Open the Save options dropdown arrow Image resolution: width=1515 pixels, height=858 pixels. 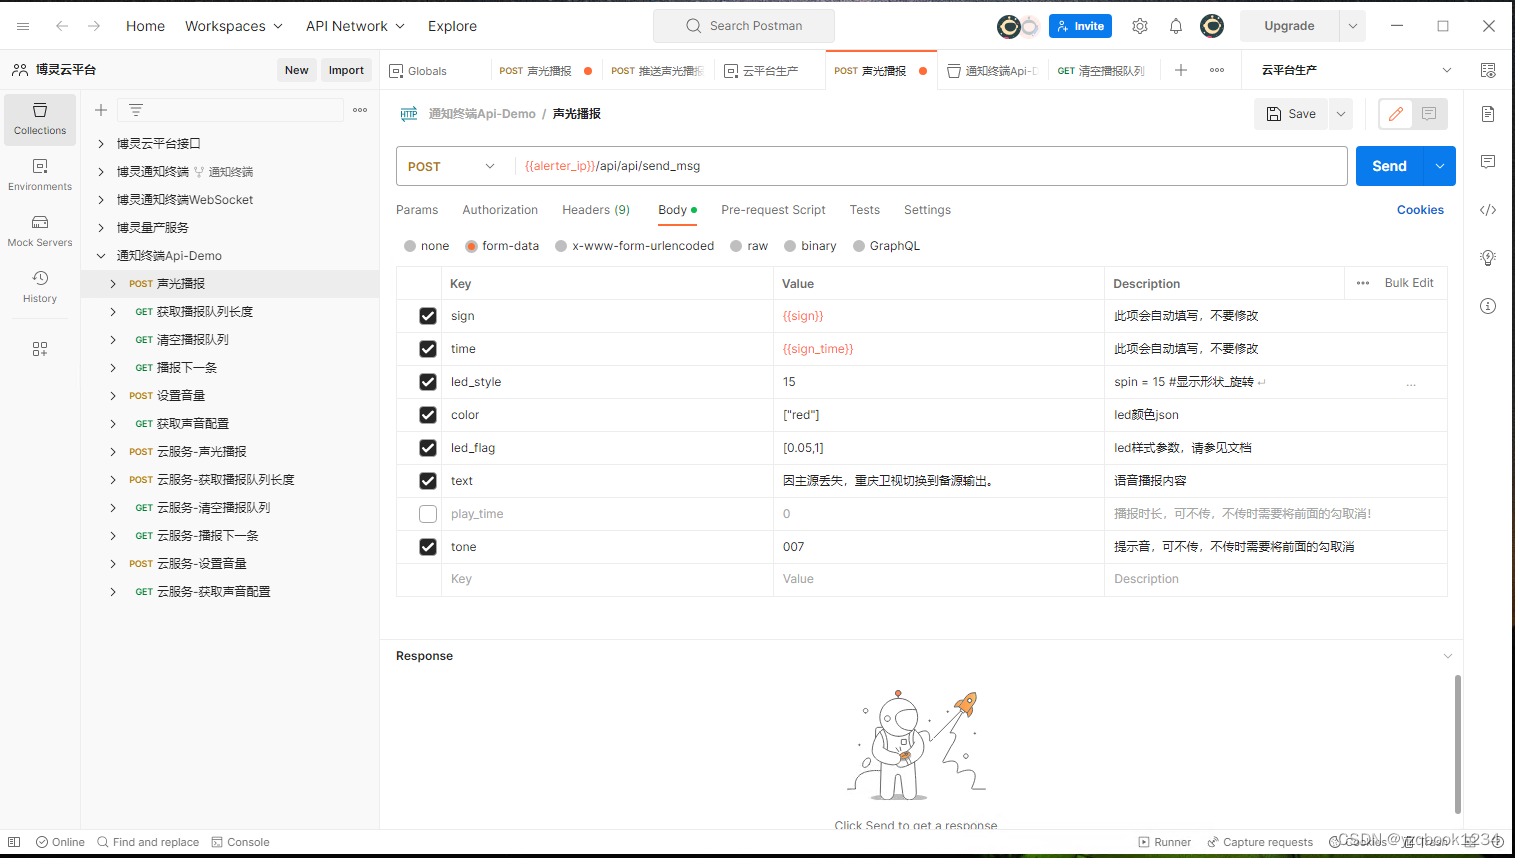tap(1341, 114)
